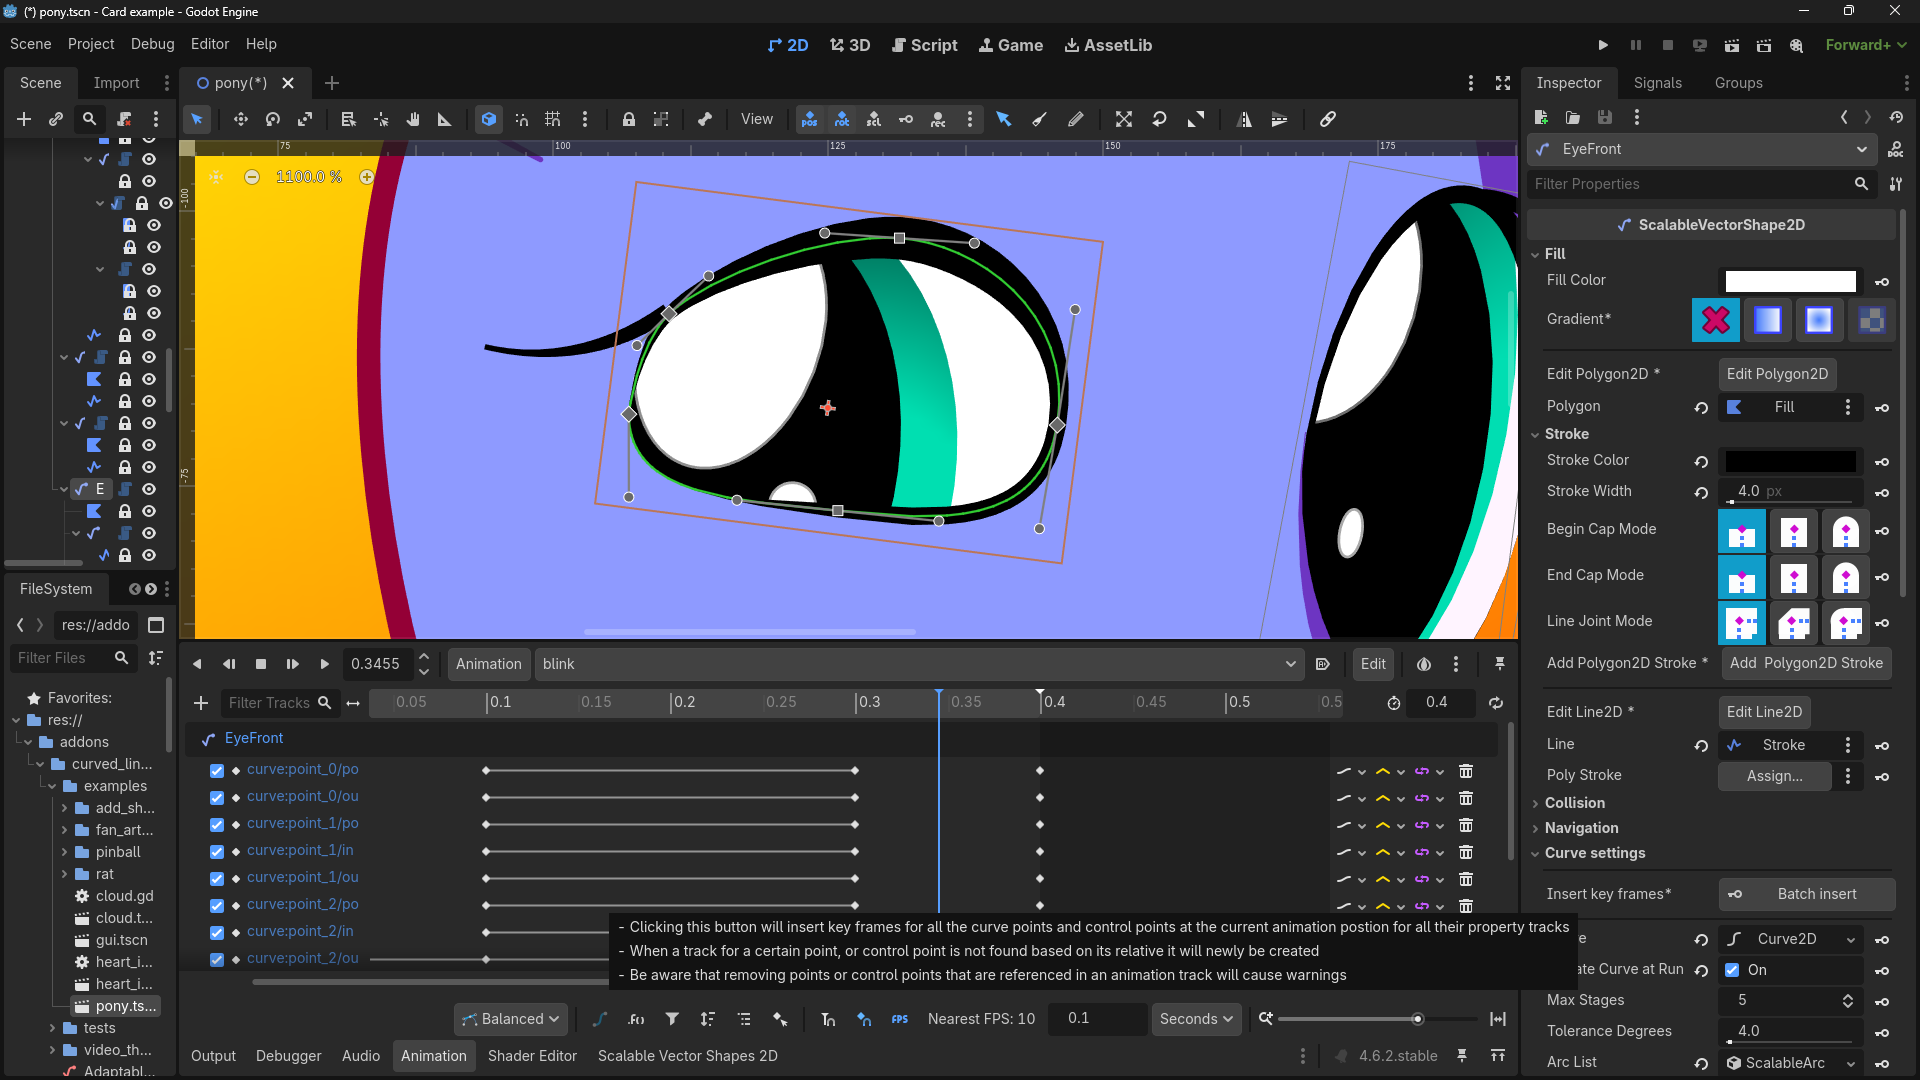Add new node with plus icon

(x=24, y=119)
